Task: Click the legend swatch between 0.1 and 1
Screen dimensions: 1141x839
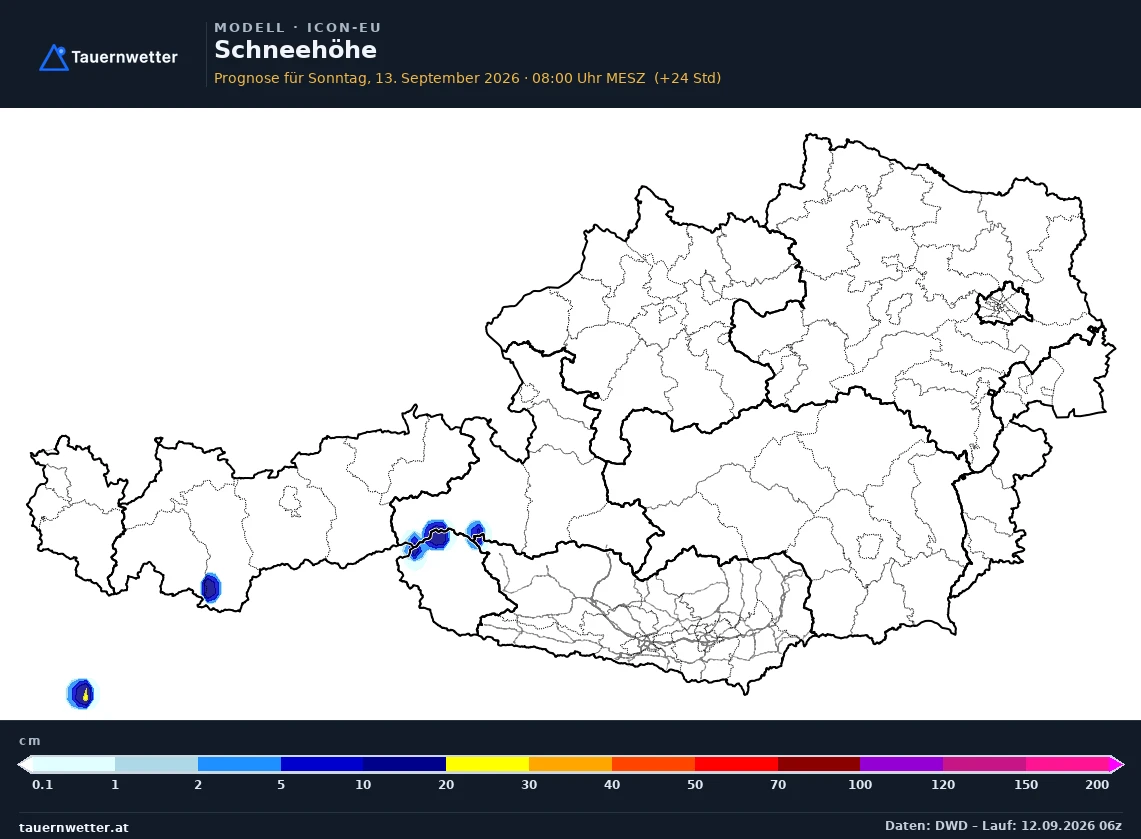Action: (73, 764)
